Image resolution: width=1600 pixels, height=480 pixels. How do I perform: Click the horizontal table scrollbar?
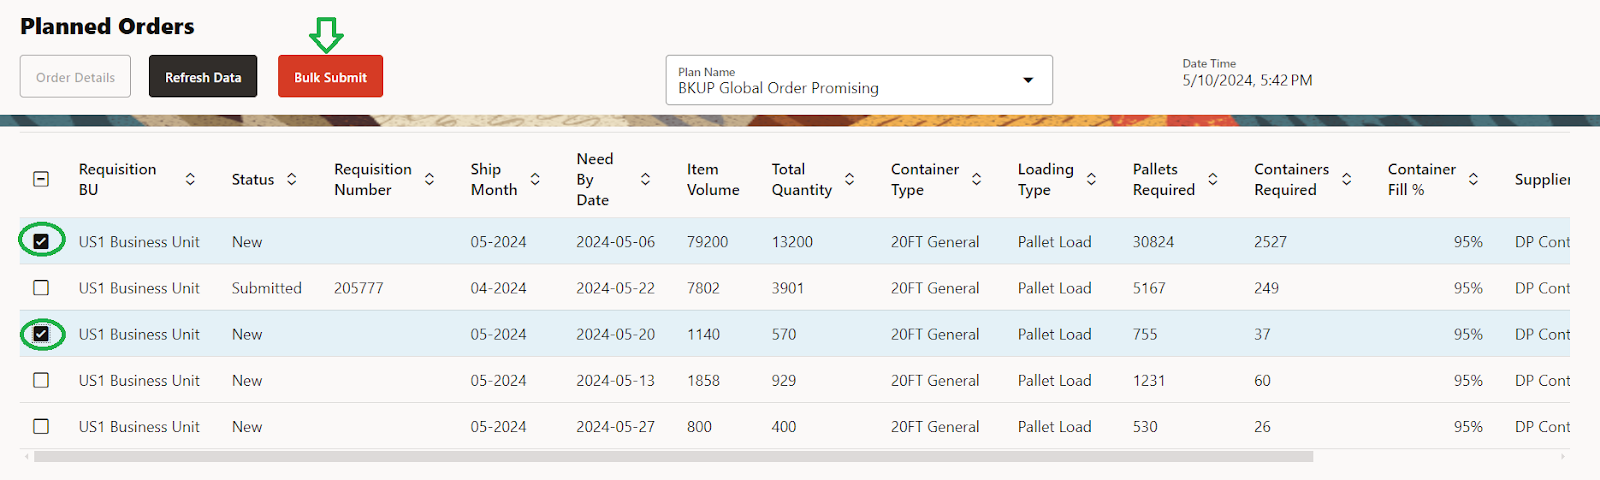pos(673,456)
